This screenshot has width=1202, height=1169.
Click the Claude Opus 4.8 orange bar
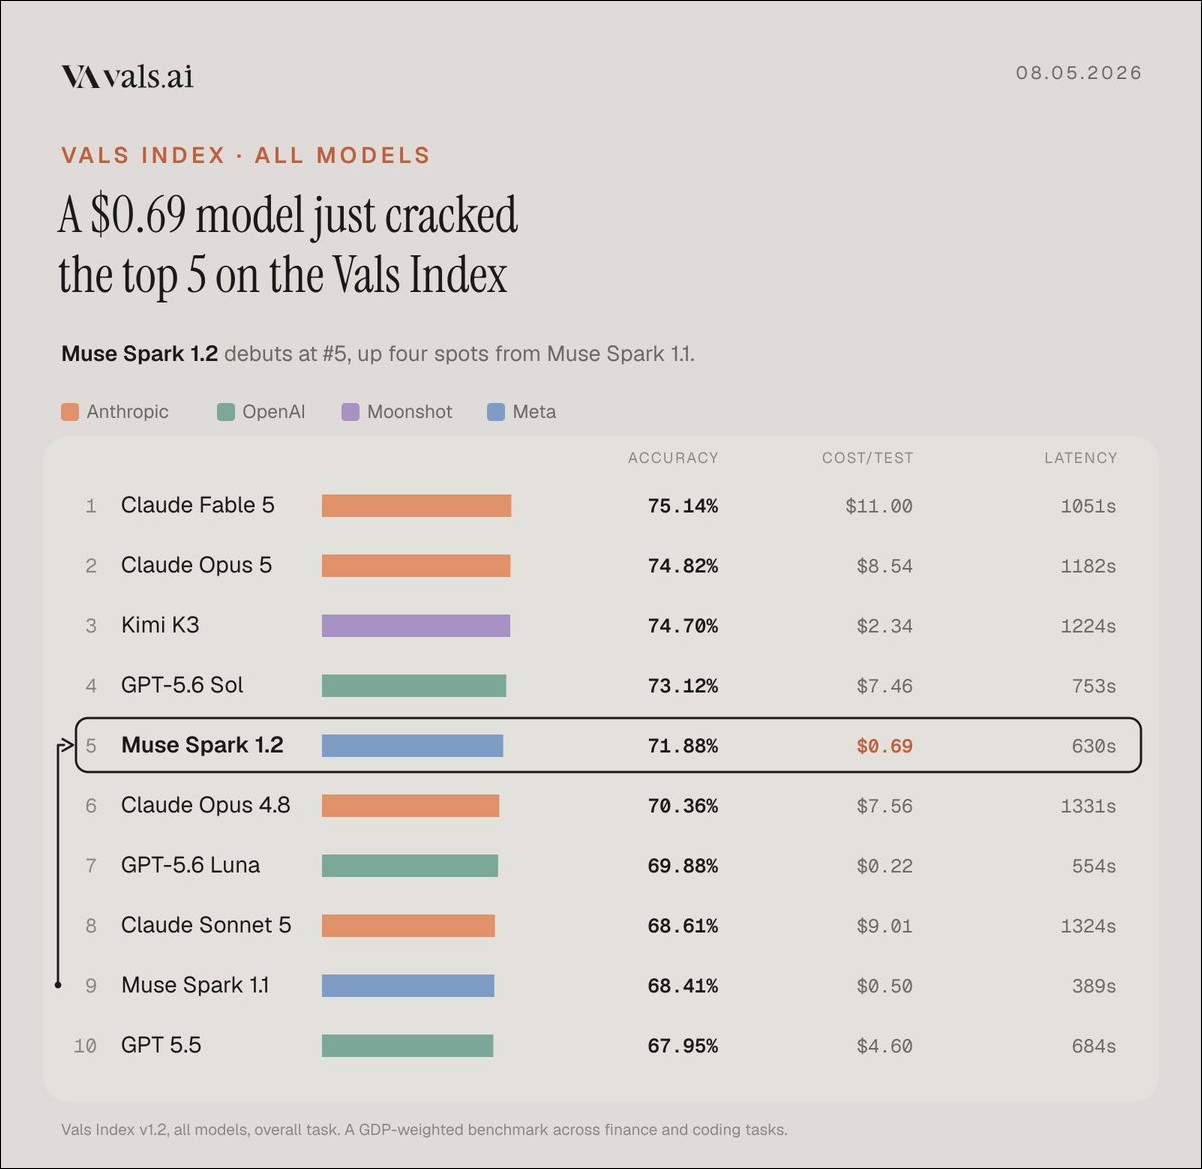pos(410,806)
